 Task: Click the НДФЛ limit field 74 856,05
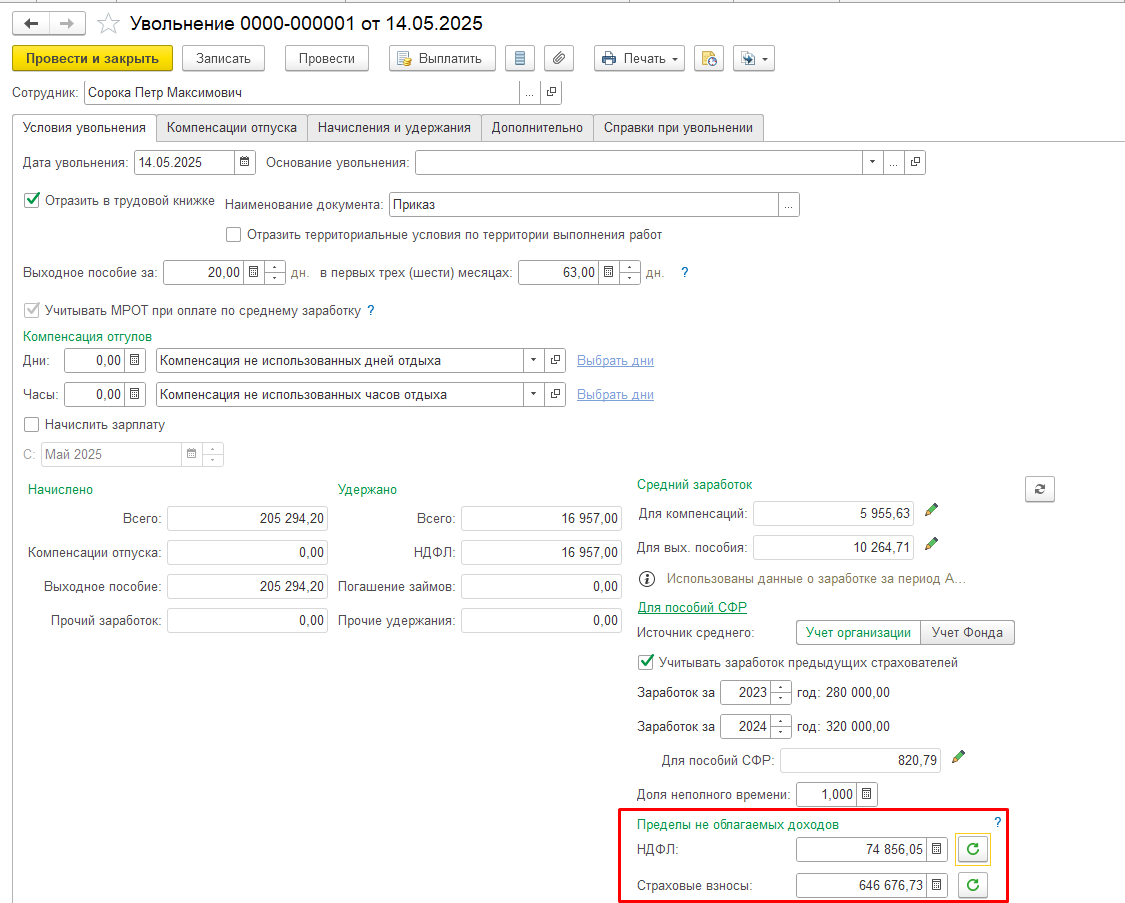click(861, 849)
